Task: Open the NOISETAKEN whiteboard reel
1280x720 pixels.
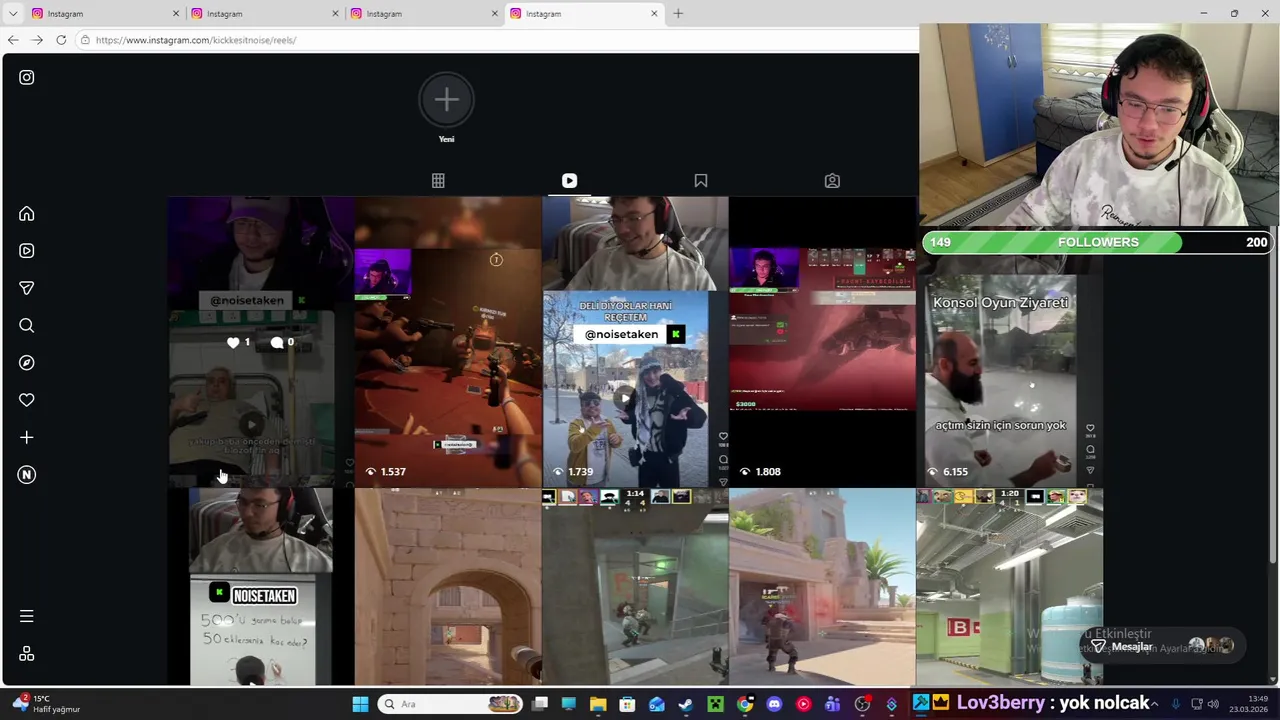Action: coord(260,587)
